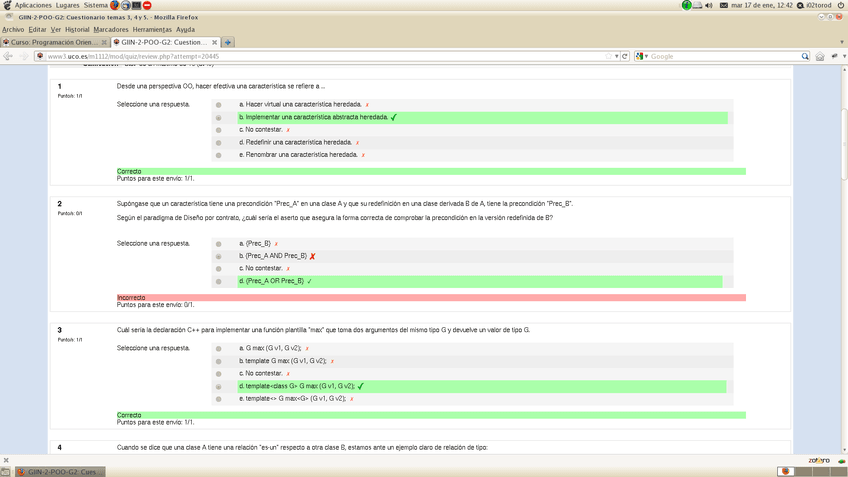
Task: Click the power icon in the top panel
Action: (841, 5)
